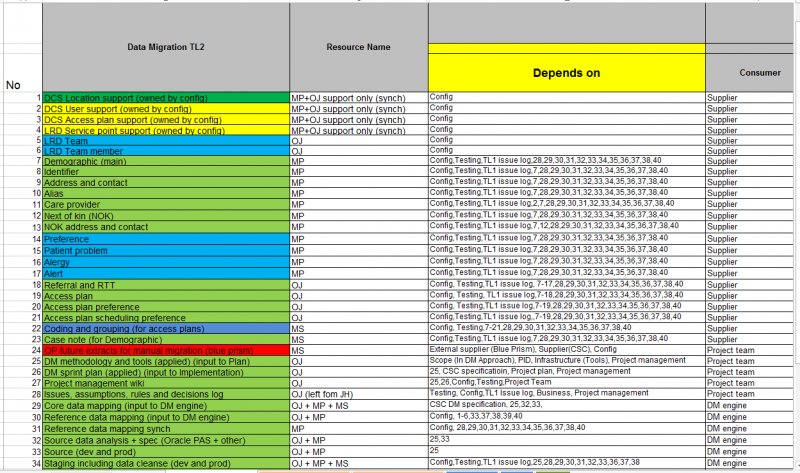This screenshot has width=800, height=473.
Task: Click the 'Data Migration TL2' column header
Action: (x=165, y=46)
